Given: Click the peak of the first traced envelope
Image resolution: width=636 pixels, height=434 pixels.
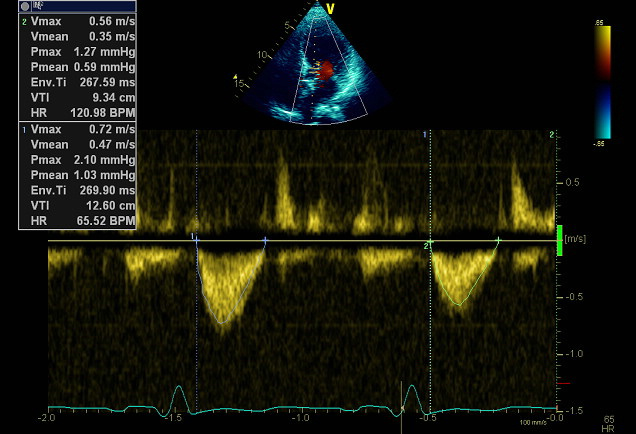Looking at the screenshot, I should click(x=225, y=322).
